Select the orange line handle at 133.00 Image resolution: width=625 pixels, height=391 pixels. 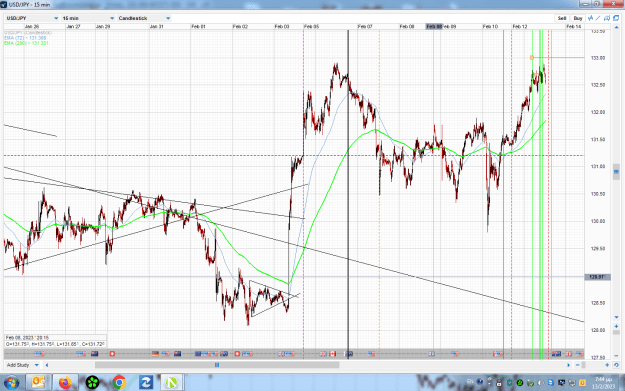click(x=532, y=57)
